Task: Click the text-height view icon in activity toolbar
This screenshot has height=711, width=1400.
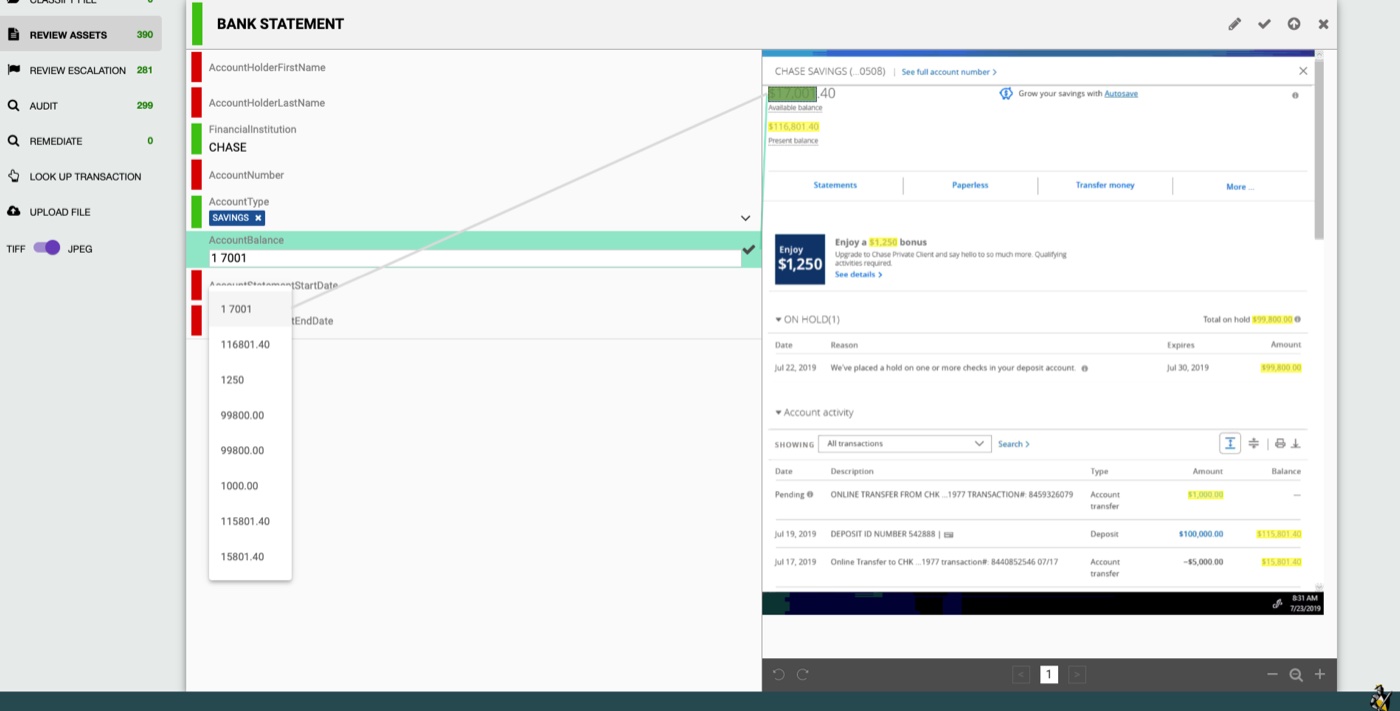Action: point(1230,443)
